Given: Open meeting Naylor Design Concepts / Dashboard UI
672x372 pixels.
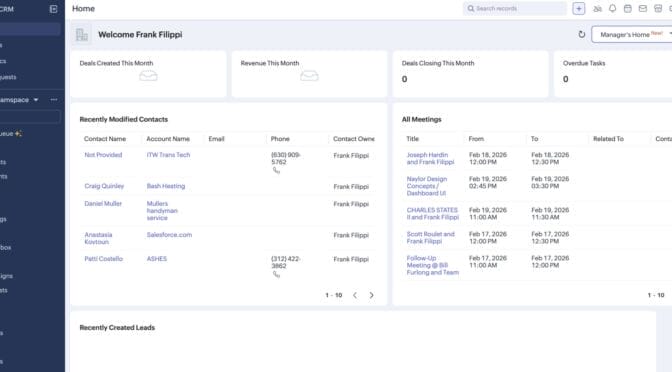Looking at the screenshot, I should (426, 186).
